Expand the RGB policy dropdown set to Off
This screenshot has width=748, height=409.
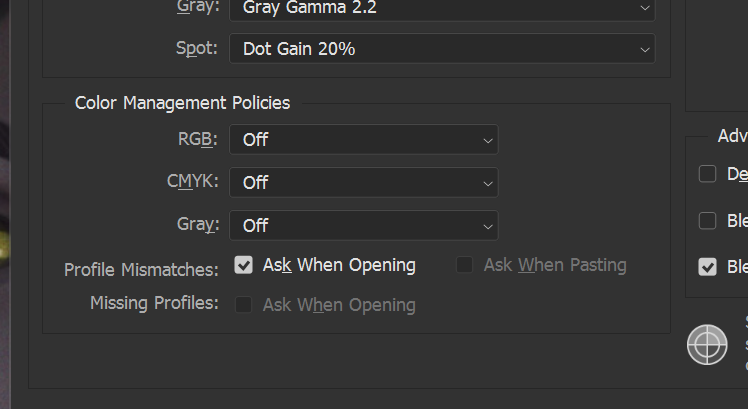[x=364, y=139]
